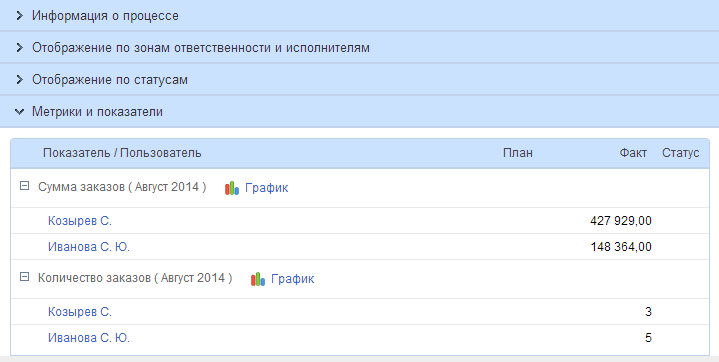
Task: Expand Информация о процессе chevron
Action: [x=19, y=16]
